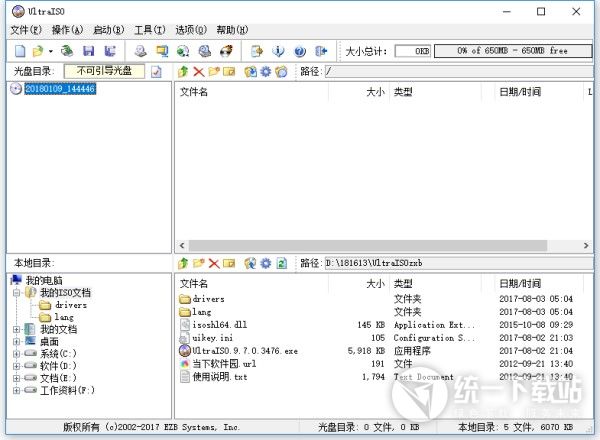The height and width of the screenshot is (440, 600).
Task: Click the New blank image toolbar icon
Action: pos(20,51)
